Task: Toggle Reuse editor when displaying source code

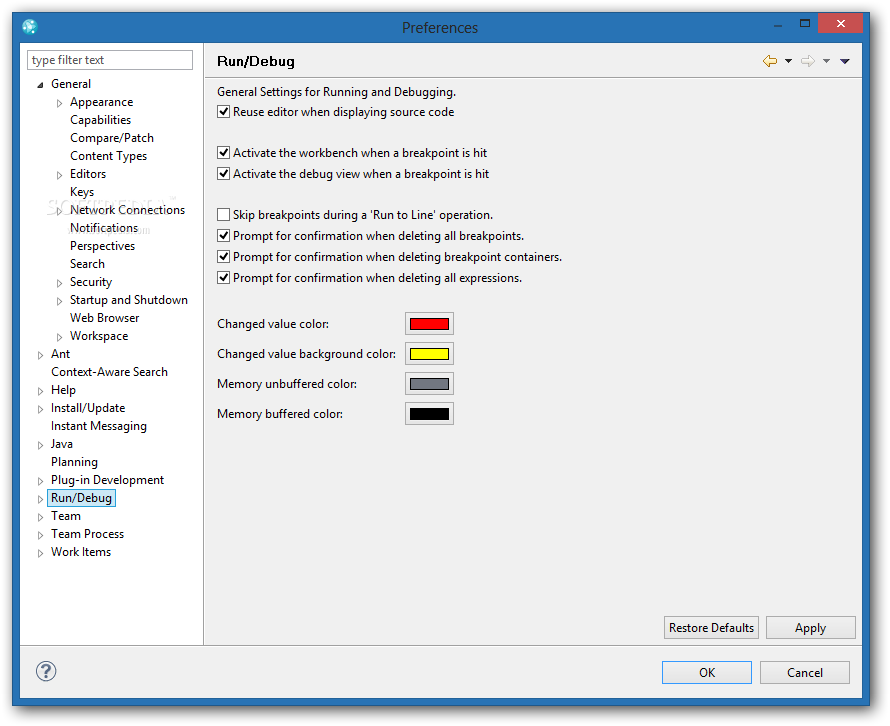Action: click(x=224, y=112)
